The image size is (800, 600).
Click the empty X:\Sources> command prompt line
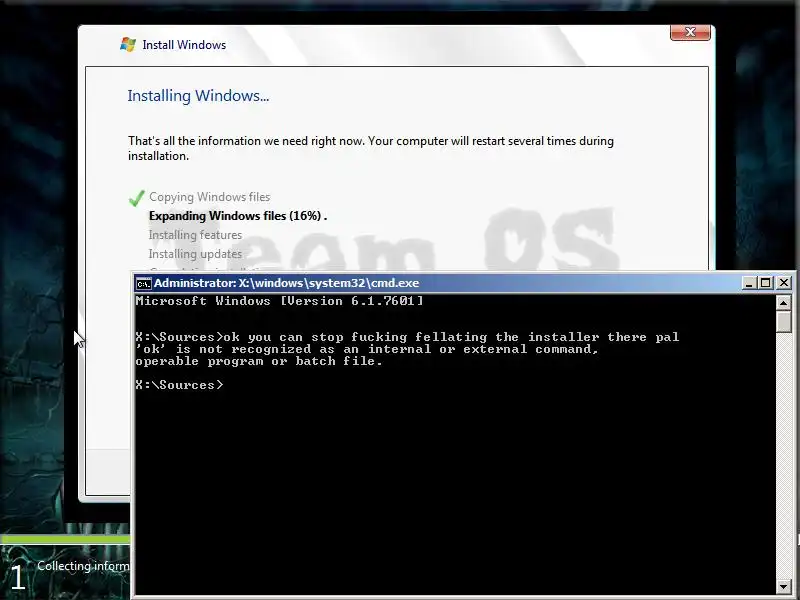pos(180,385)
